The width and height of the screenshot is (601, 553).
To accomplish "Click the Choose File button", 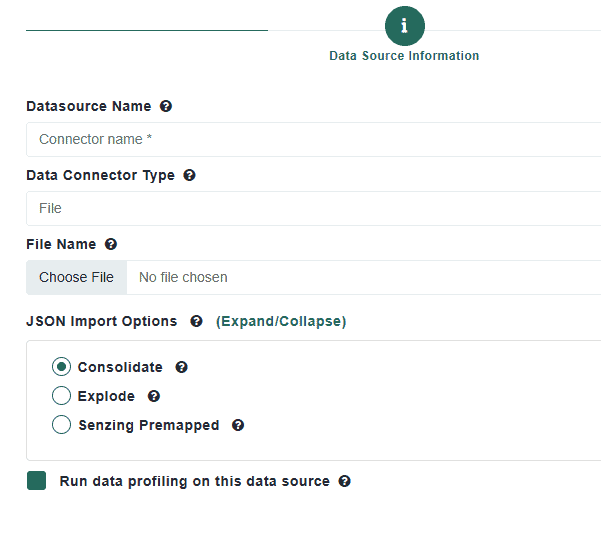I will coord(76,277).
